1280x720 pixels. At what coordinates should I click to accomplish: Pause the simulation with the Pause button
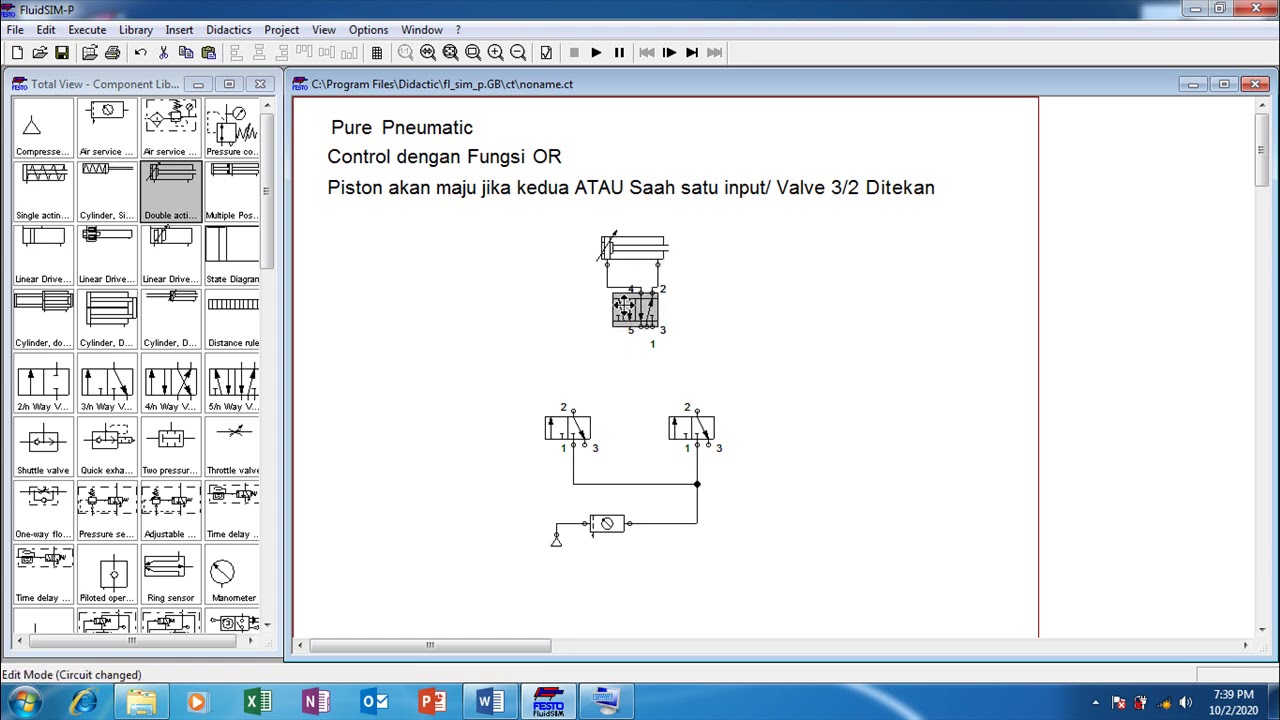[x=619, y=53]
